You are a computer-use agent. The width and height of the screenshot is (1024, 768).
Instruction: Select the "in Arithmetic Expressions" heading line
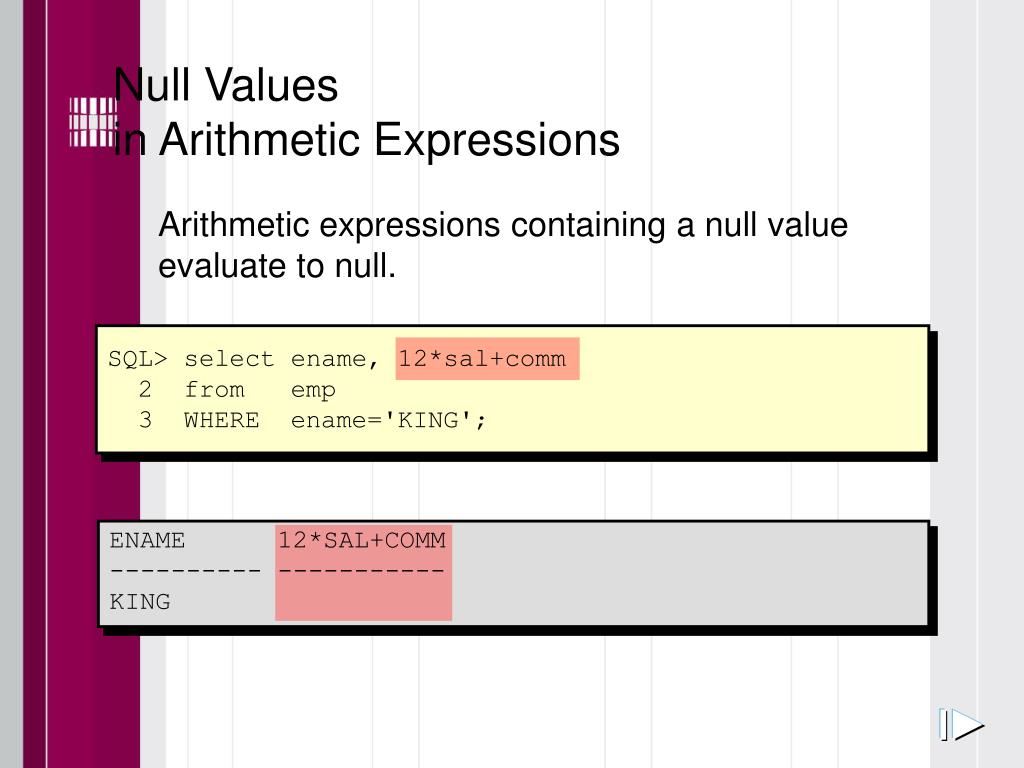point(367,140)
